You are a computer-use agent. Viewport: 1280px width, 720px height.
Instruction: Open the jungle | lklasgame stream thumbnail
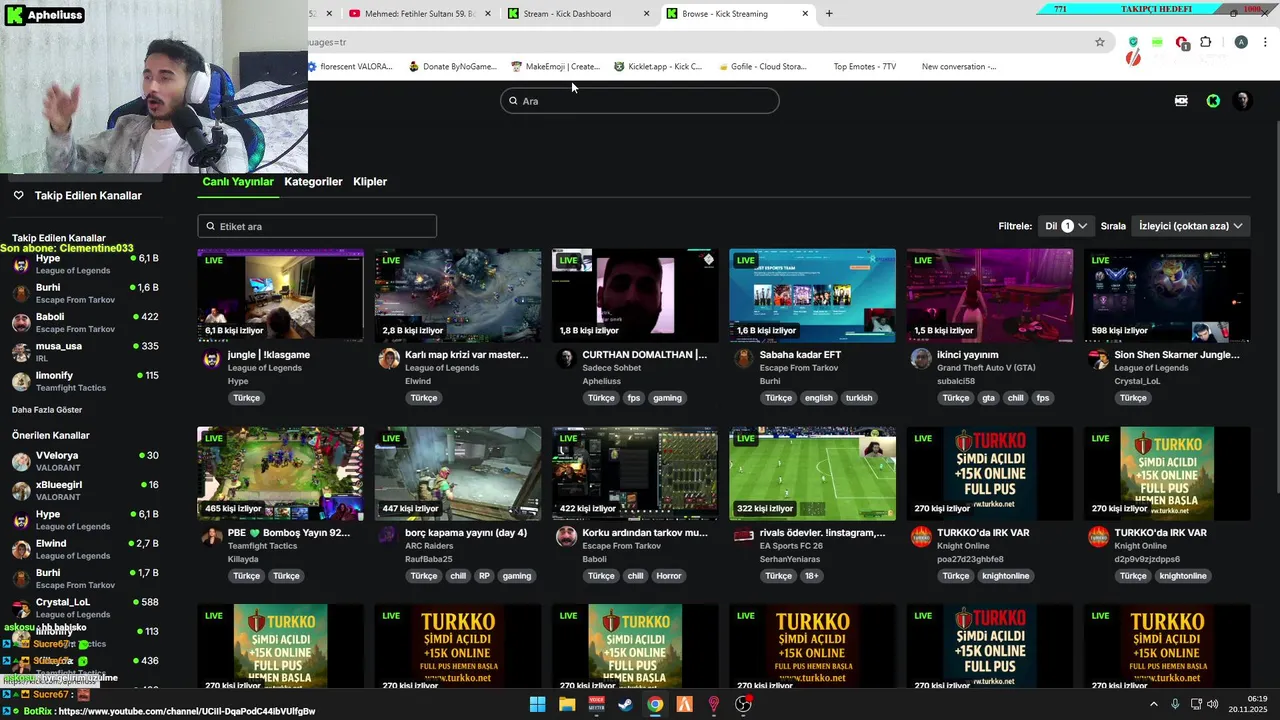(280, 296)
